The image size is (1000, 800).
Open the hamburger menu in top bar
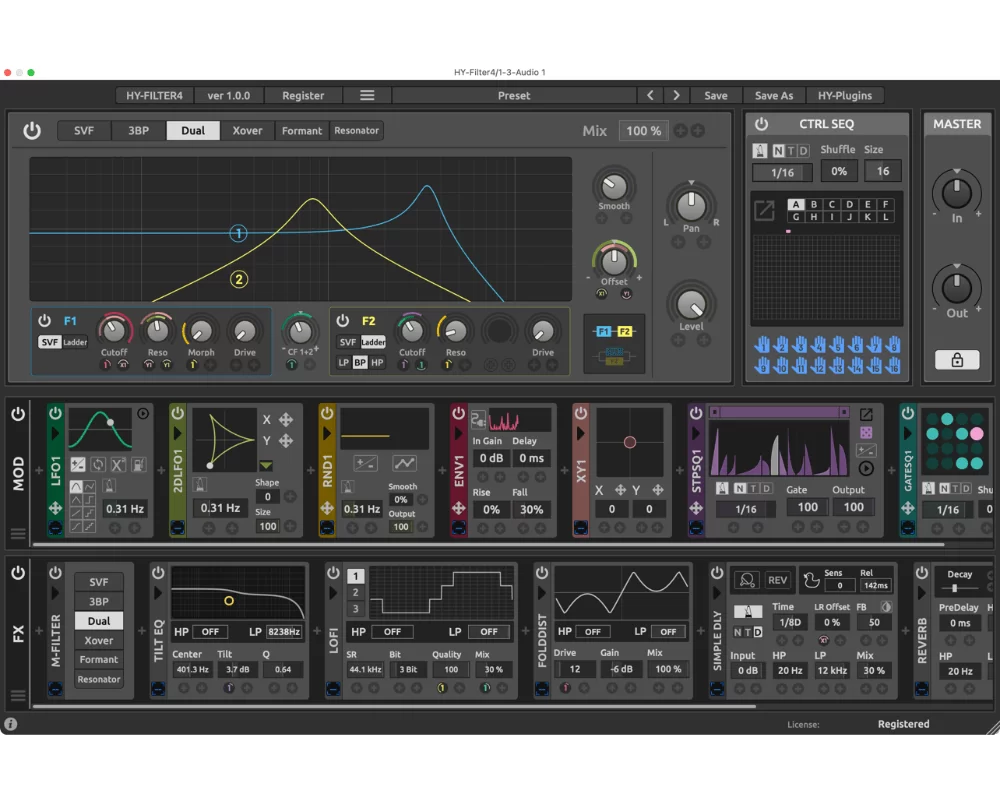click(x=367, y=95)
